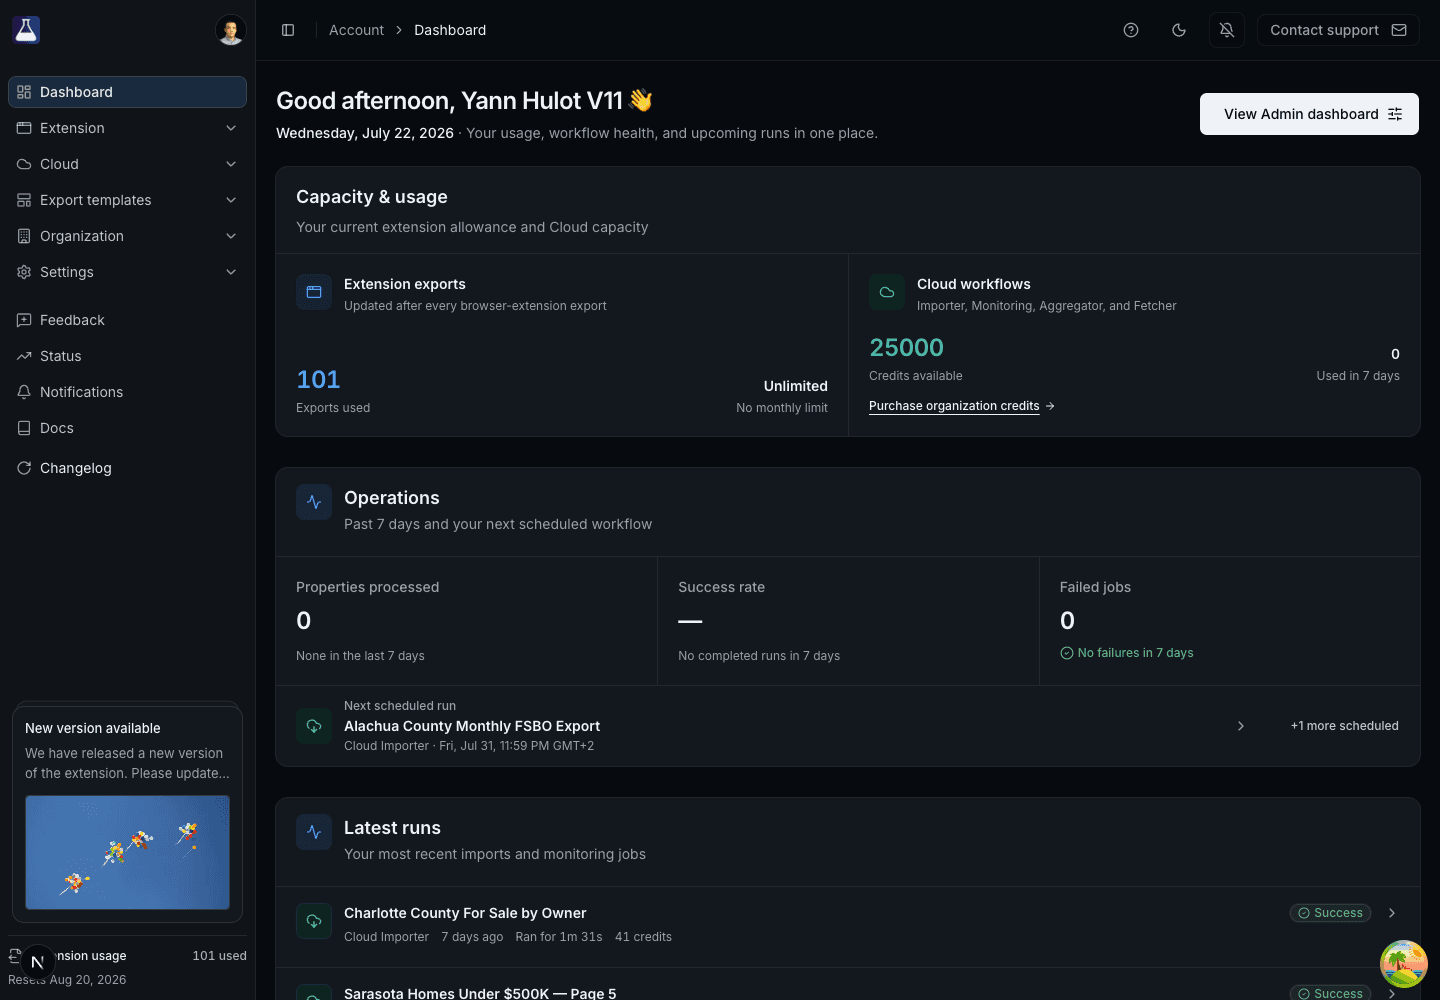The height and width of the screenshot is (1000, 1440).
Task: Expand the Settings sidebar section
Action: (127, 272)
